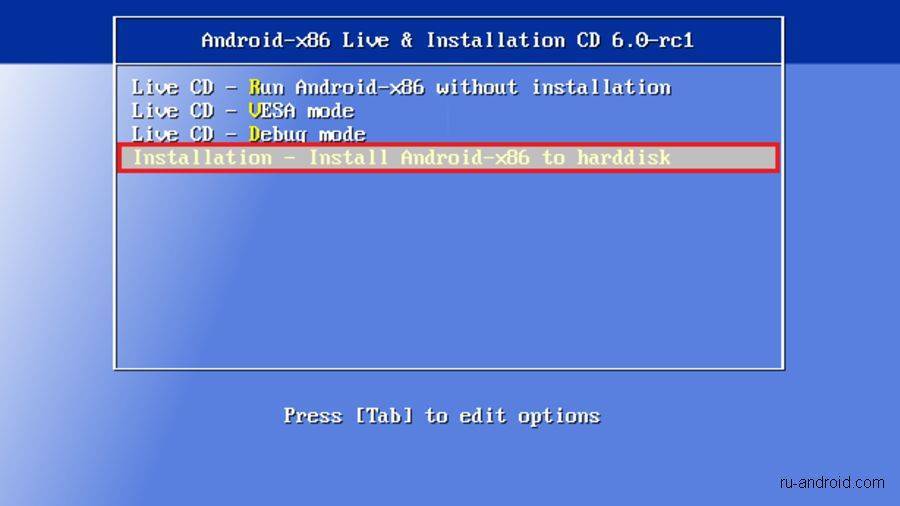The height and width of the screenshot is (506, 900).
Task: Click the Android-x86 Live & Installation CD title
Action: pos(448,40)
